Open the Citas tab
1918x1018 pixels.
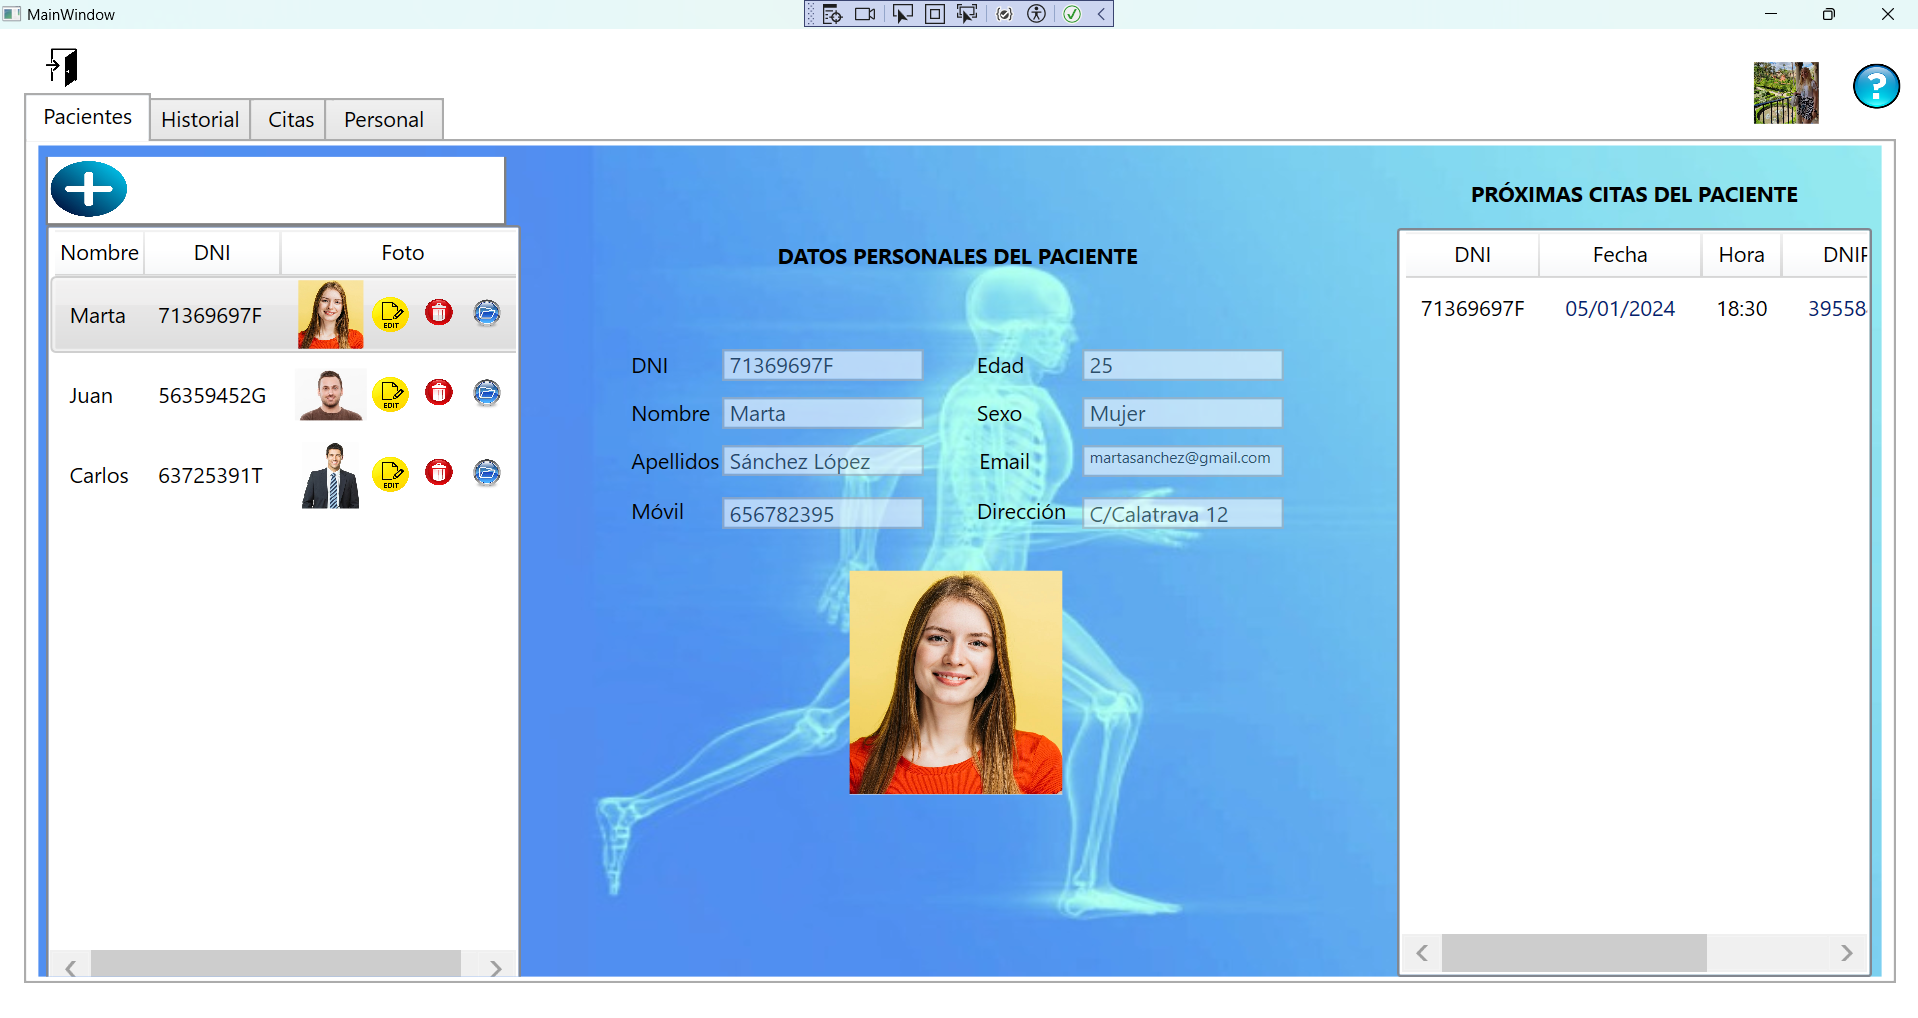pos(291,120)
